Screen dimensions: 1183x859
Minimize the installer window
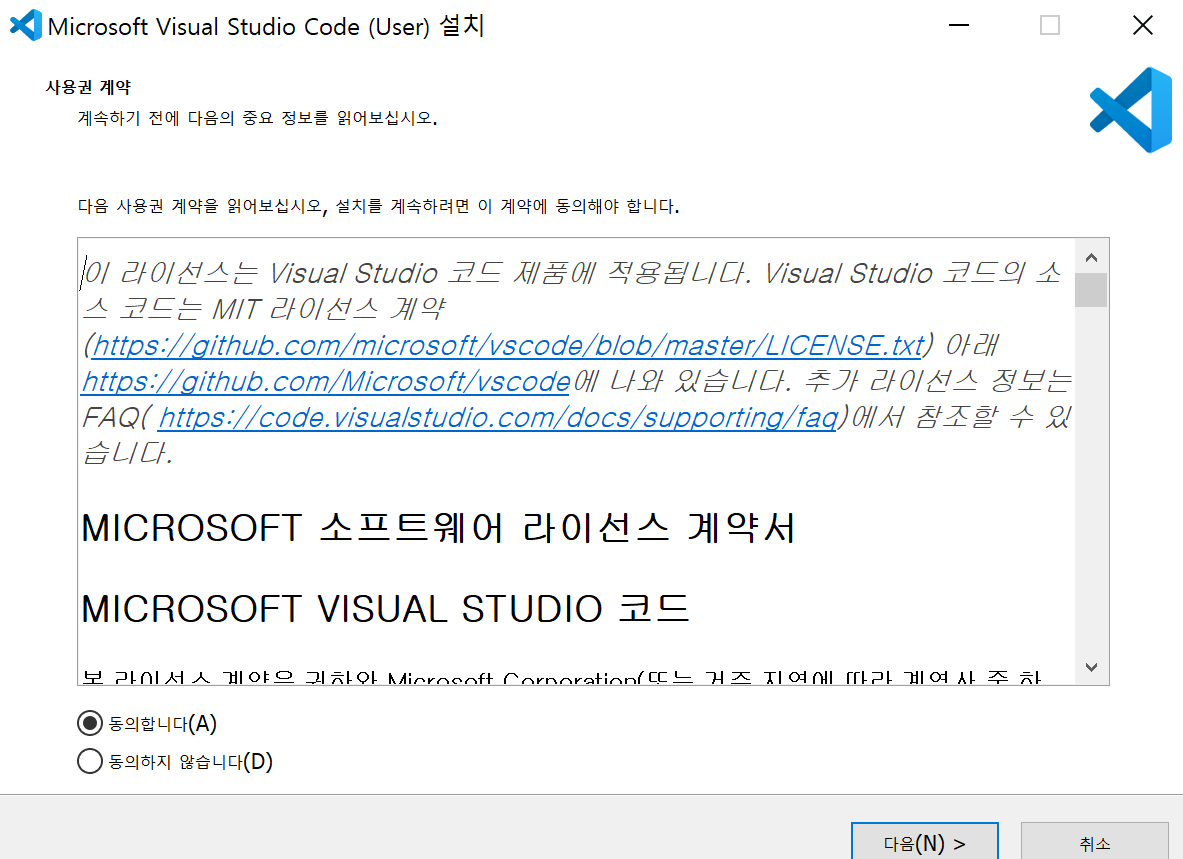point(958,25)
